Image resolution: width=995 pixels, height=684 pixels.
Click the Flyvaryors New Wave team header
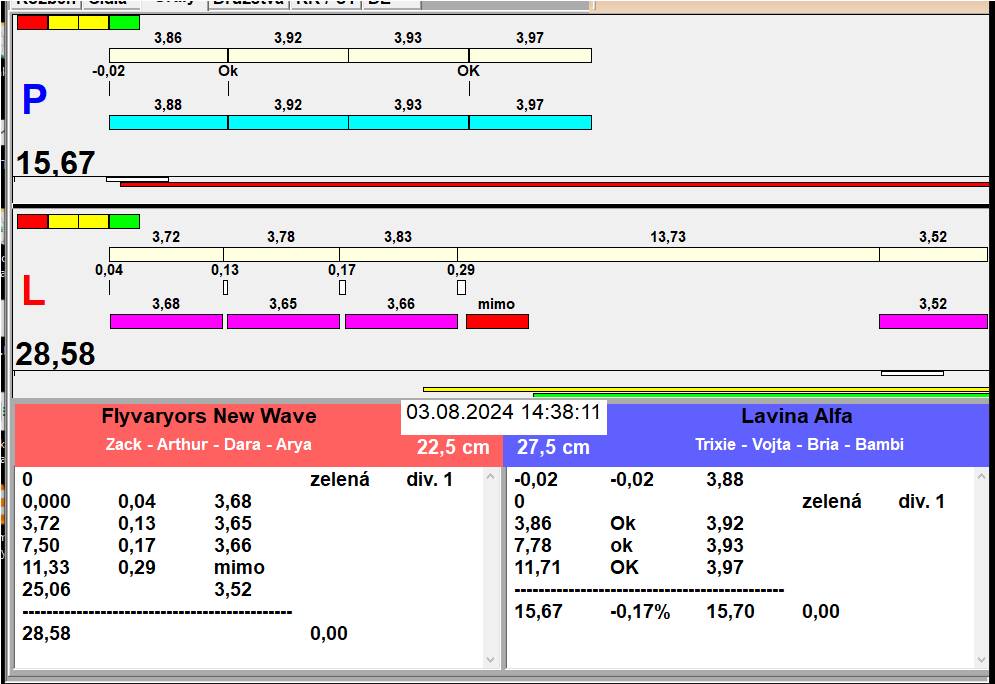(x=209, y=417)
